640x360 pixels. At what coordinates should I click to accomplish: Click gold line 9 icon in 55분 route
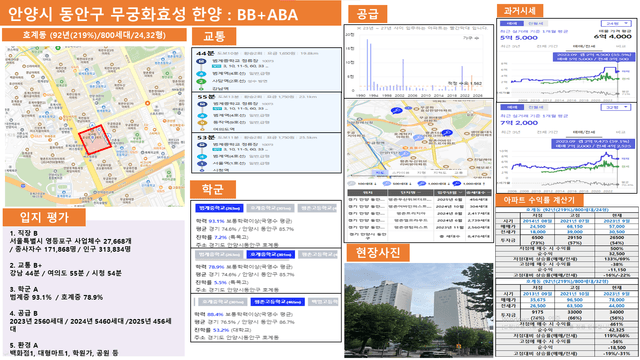point(202,122)
